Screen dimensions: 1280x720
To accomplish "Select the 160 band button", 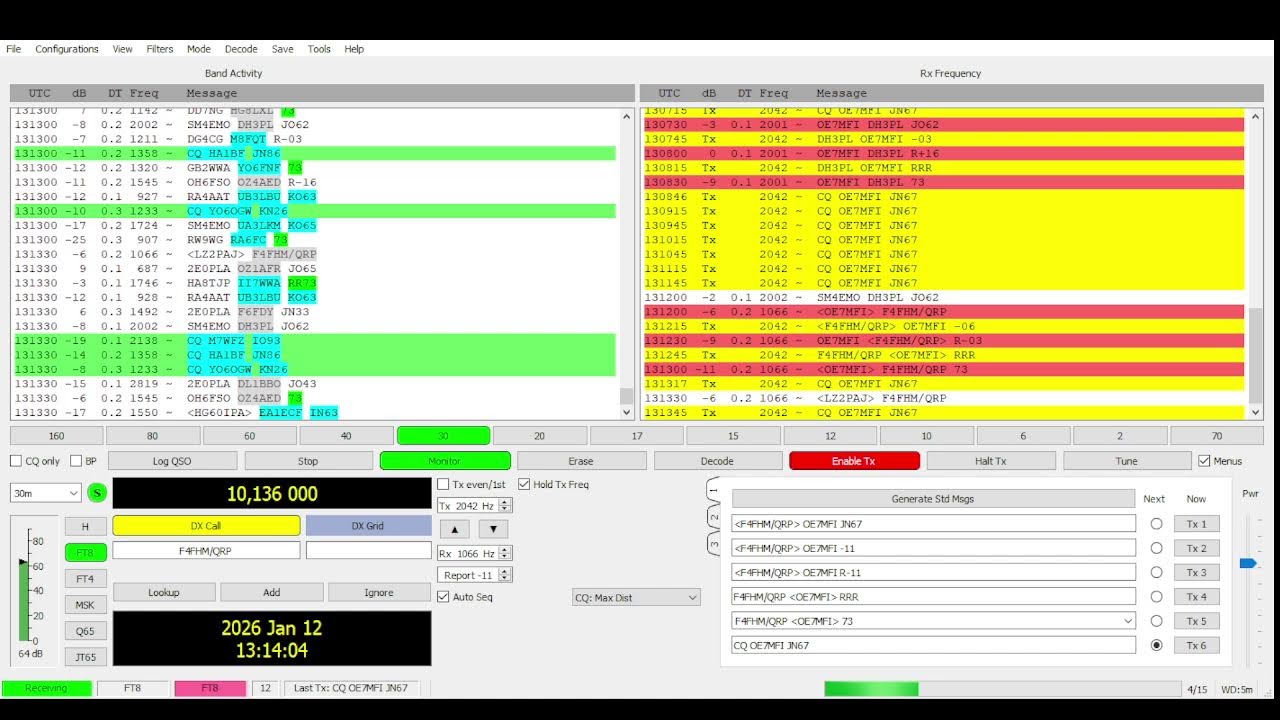I will 56,436.
